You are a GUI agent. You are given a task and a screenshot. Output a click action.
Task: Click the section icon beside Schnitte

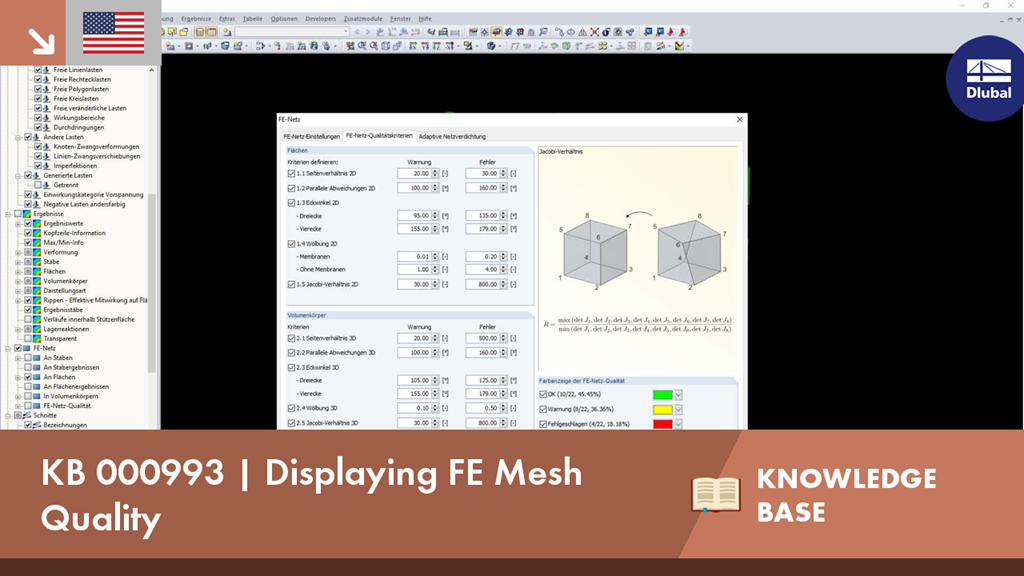click(x=27, y=415)
